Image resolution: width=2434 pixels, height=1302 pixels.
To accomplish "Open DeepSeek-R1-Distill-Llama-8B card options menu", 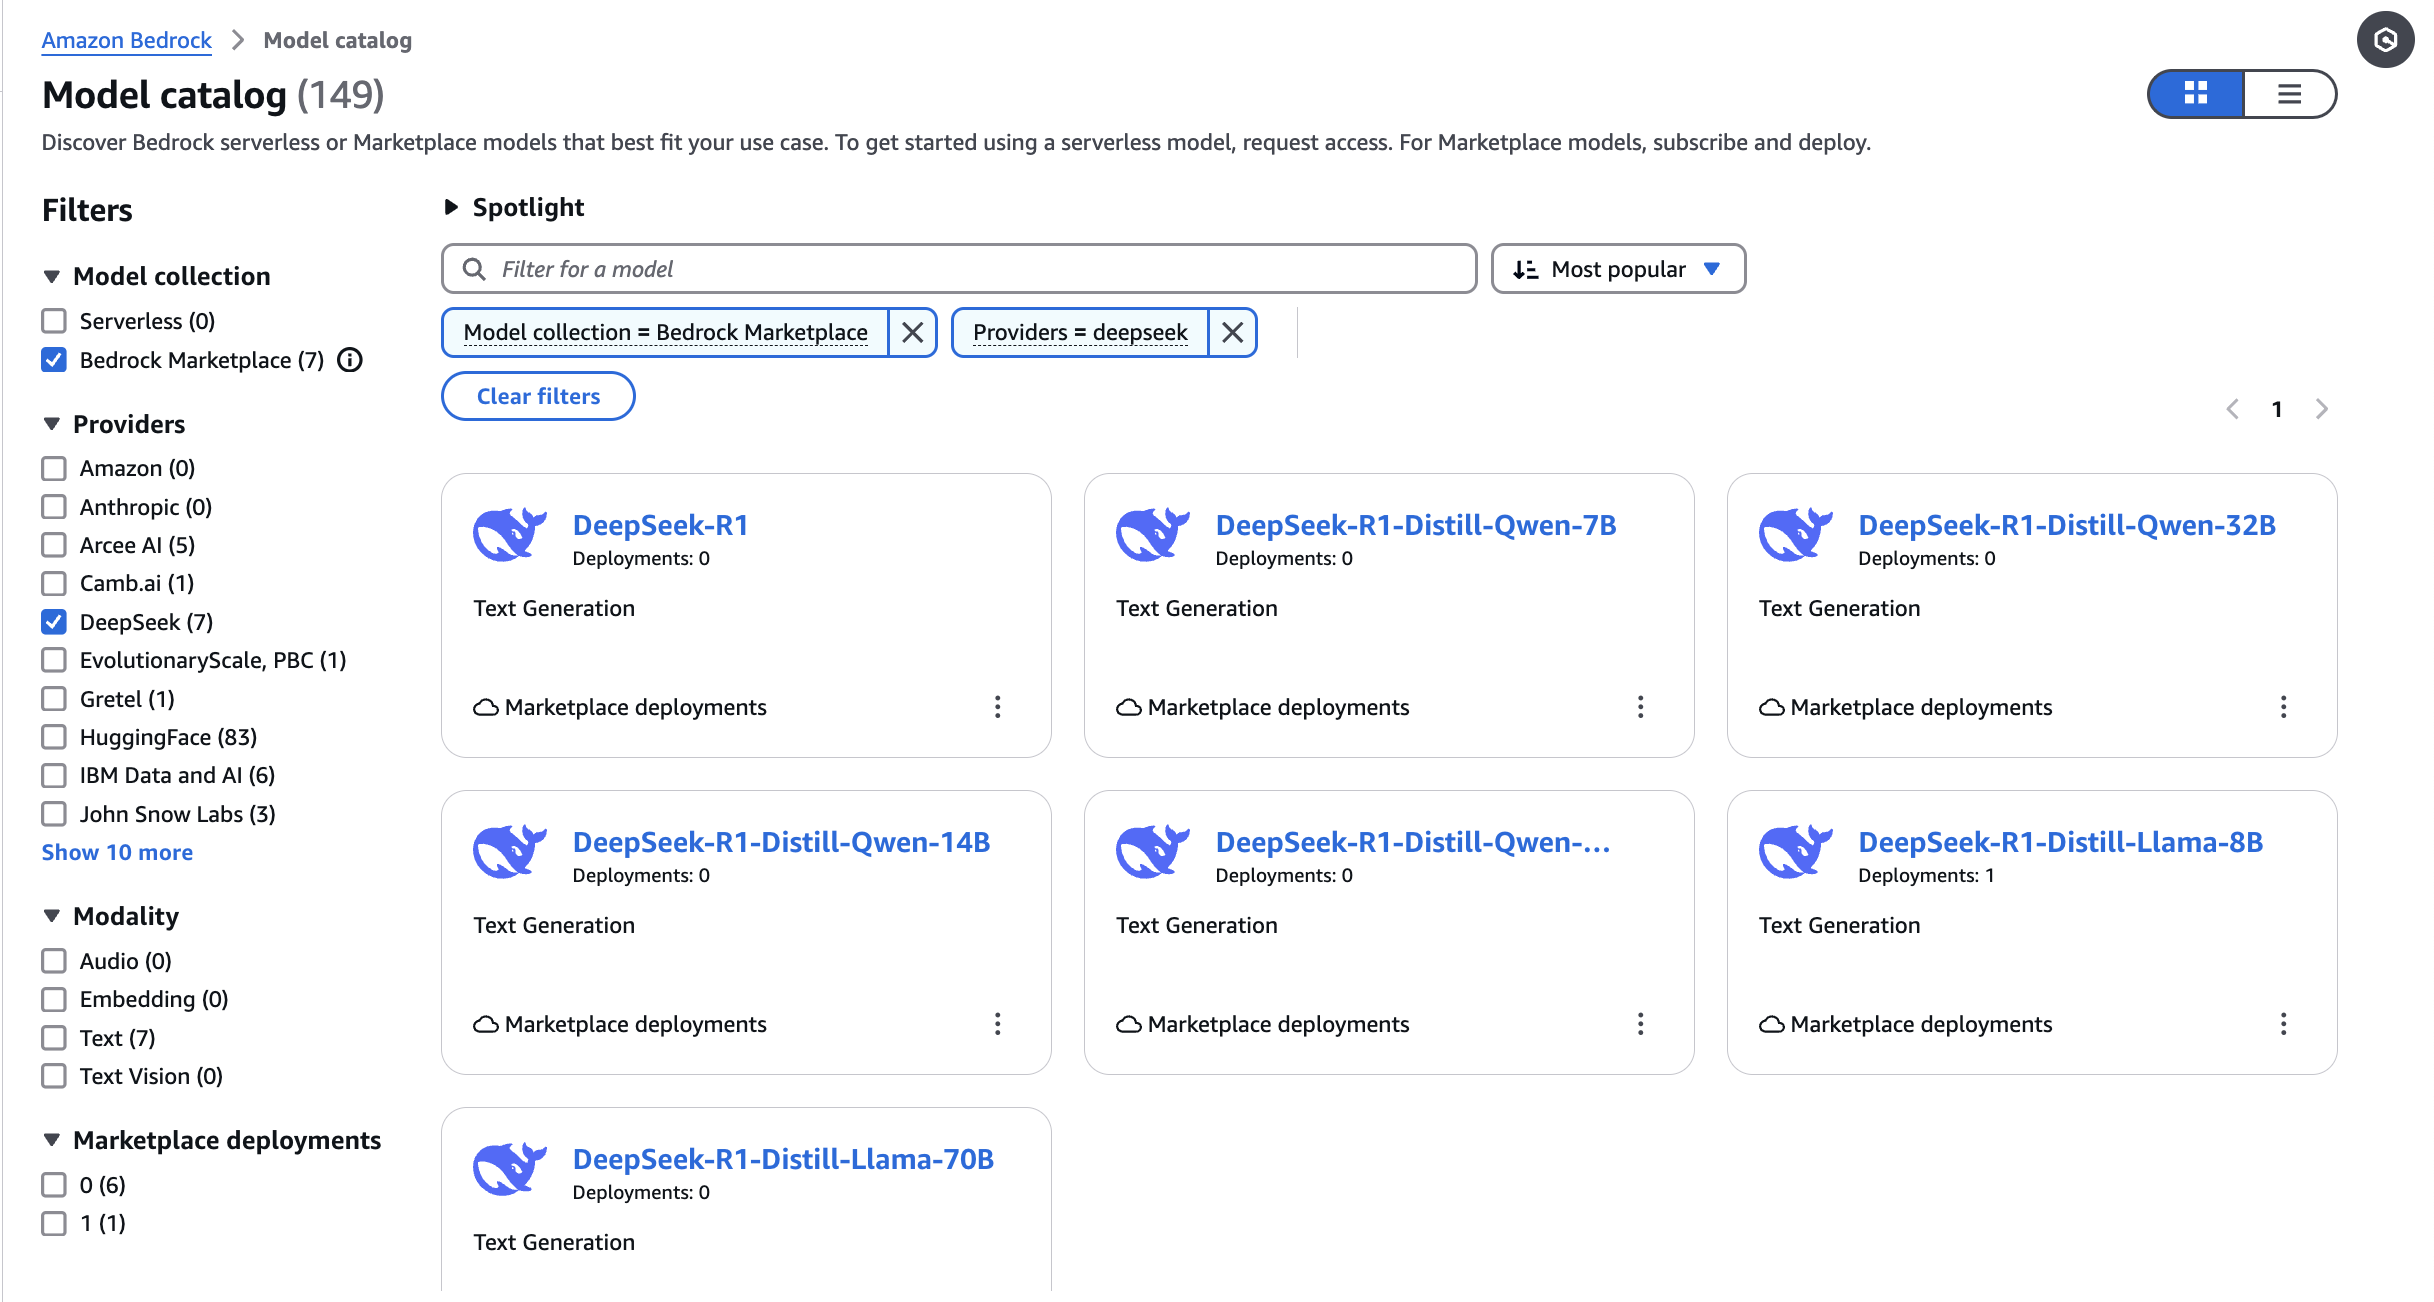I will pos(2283,1024).
